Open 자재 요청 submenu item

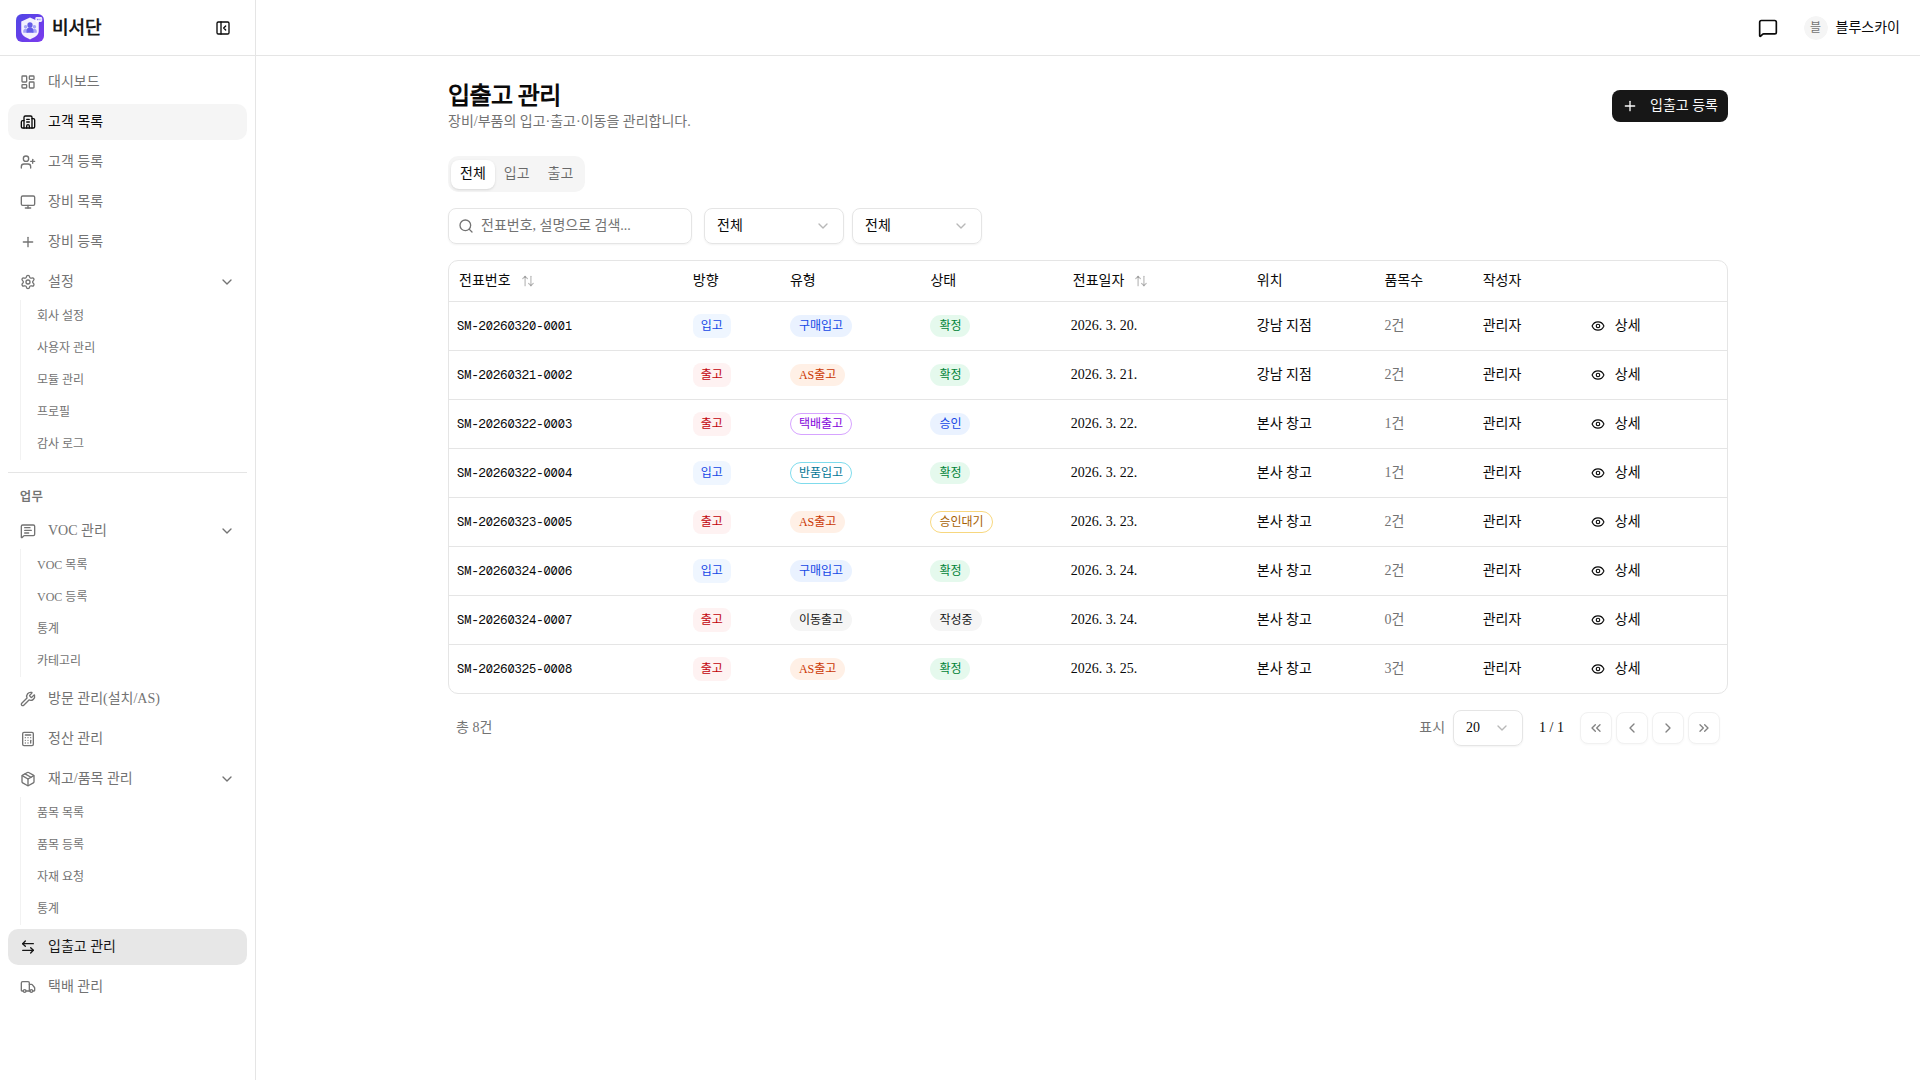(x=60, y=877)
